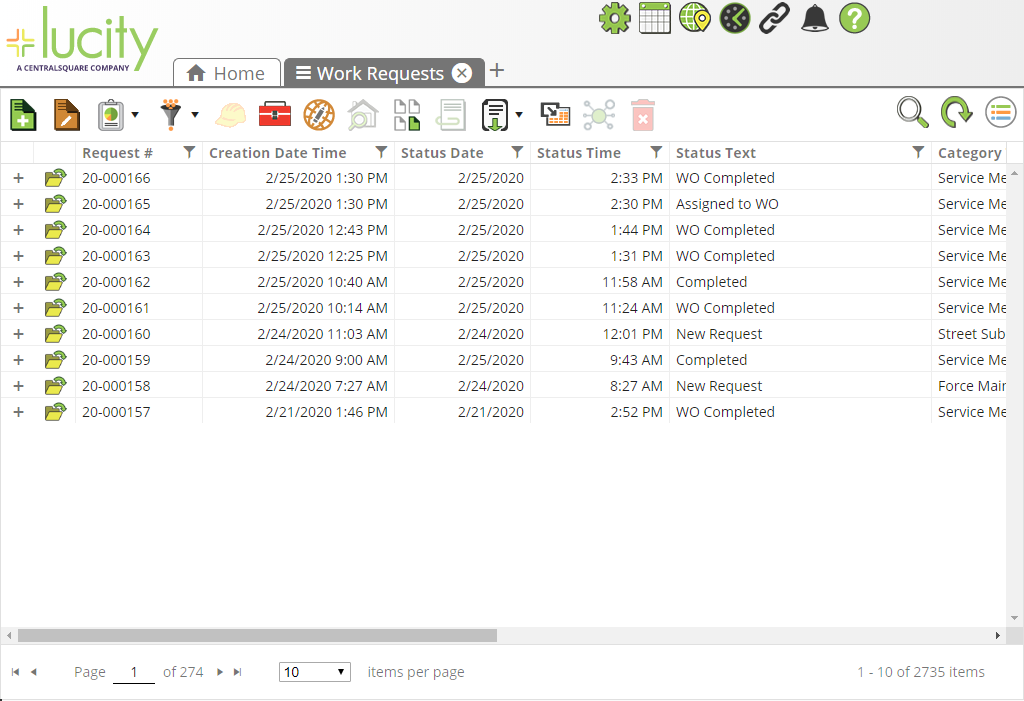Open the search magnifier tool
Viewport: 1024px width, 701px height.
[911, 113]
